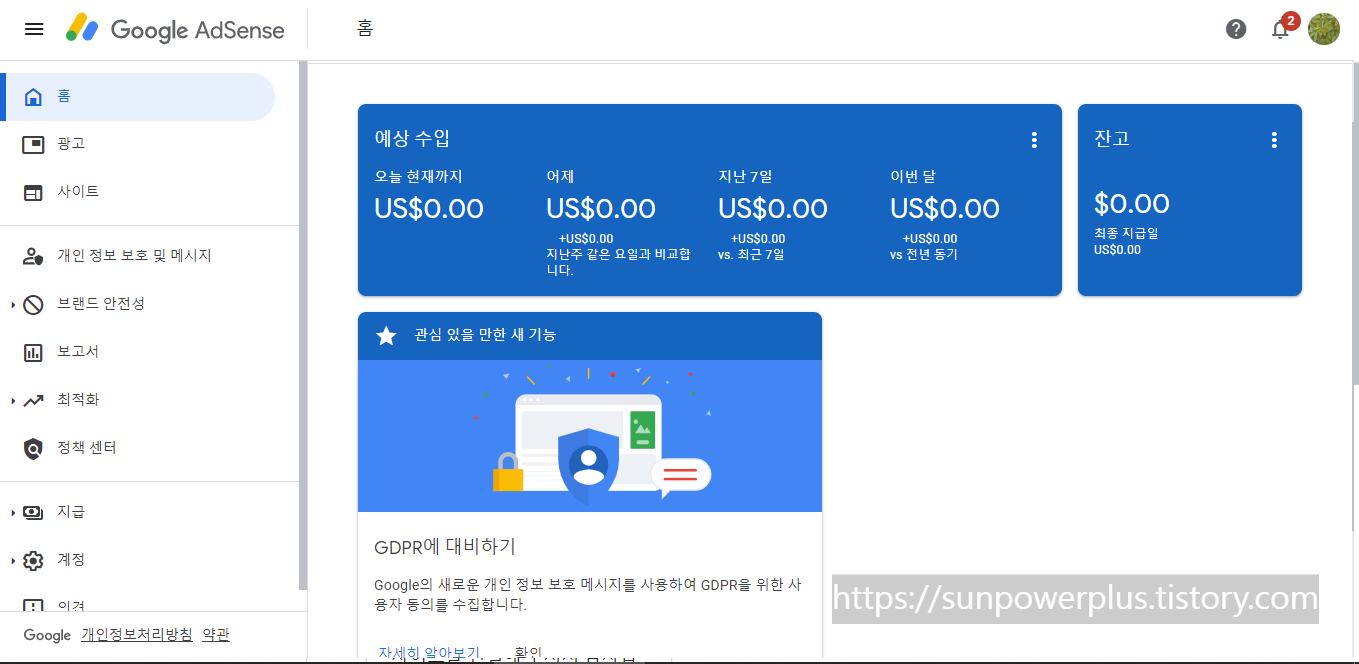Open the notifications bell
This screenshot has height=664, width=1359.
[x=1280, y=29]
